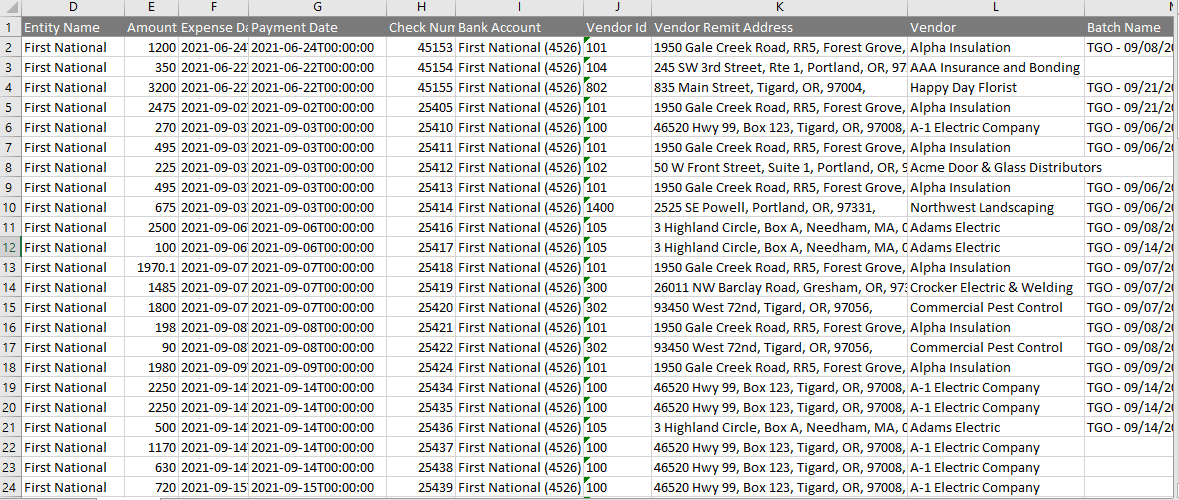Select vendor id 802 cell

click(618, 87)
